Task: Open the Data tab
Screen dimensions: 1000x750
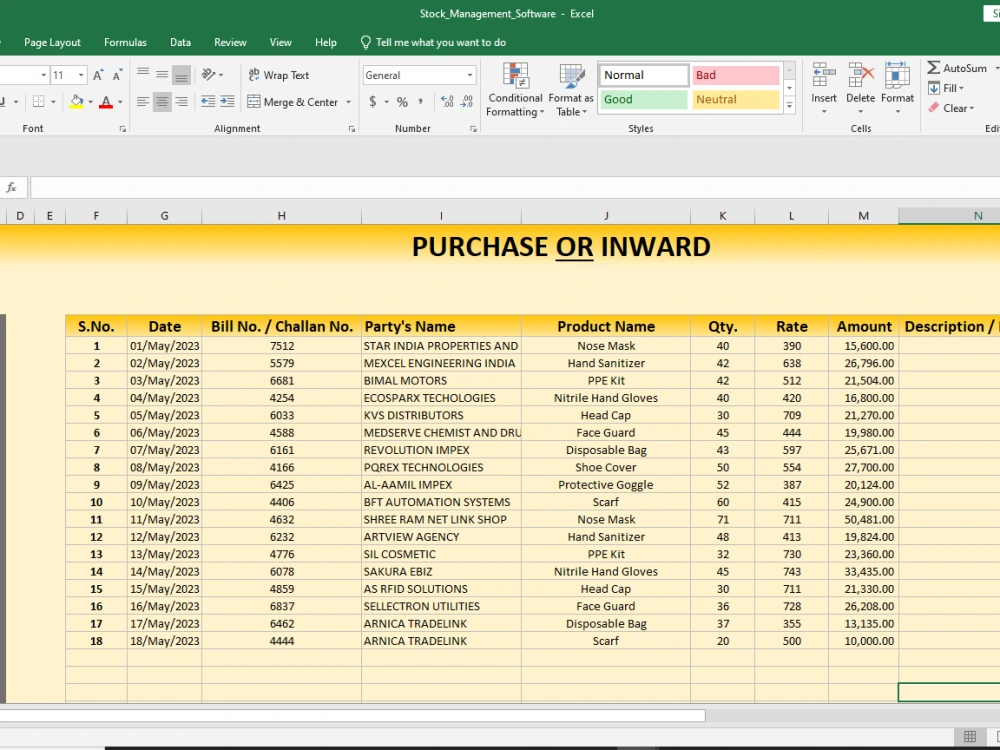Action: click(x=180, y=42)
